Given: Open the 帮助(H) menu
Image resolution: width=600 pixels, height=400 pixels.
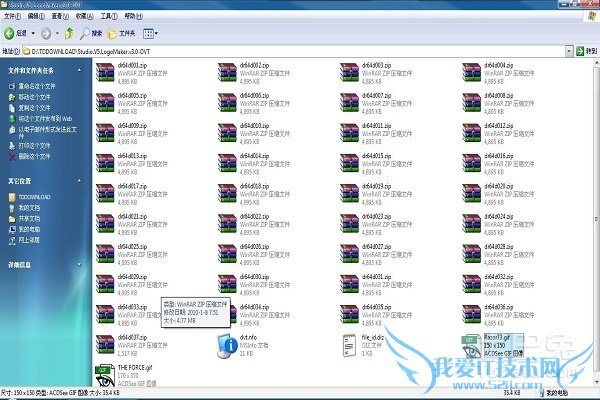Looking at the screenshot, I should pyautogui.click(x=134, y=16).
